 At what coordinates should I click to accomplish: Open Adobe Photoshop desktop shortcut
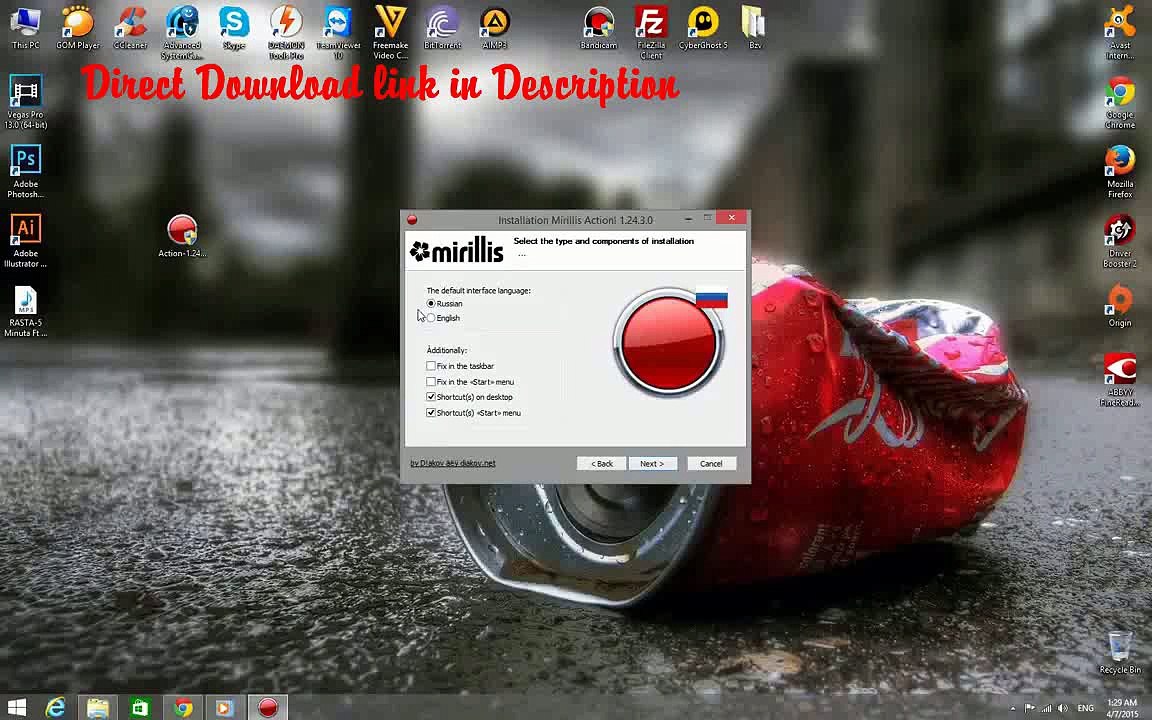point(26,172)
